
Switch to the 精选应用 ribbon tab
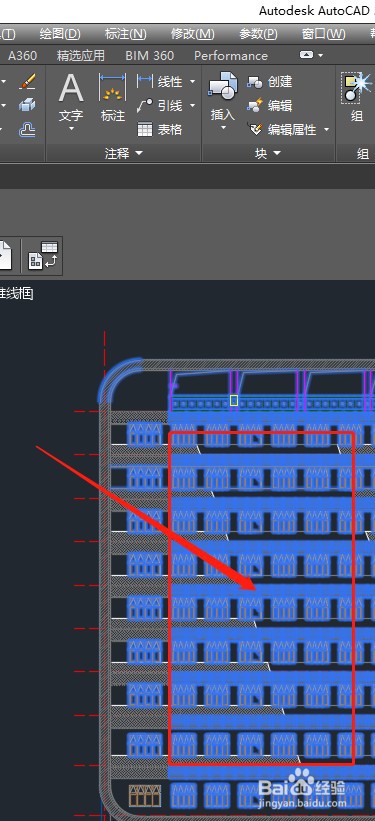pyautogui.click(x=81, y=56)
